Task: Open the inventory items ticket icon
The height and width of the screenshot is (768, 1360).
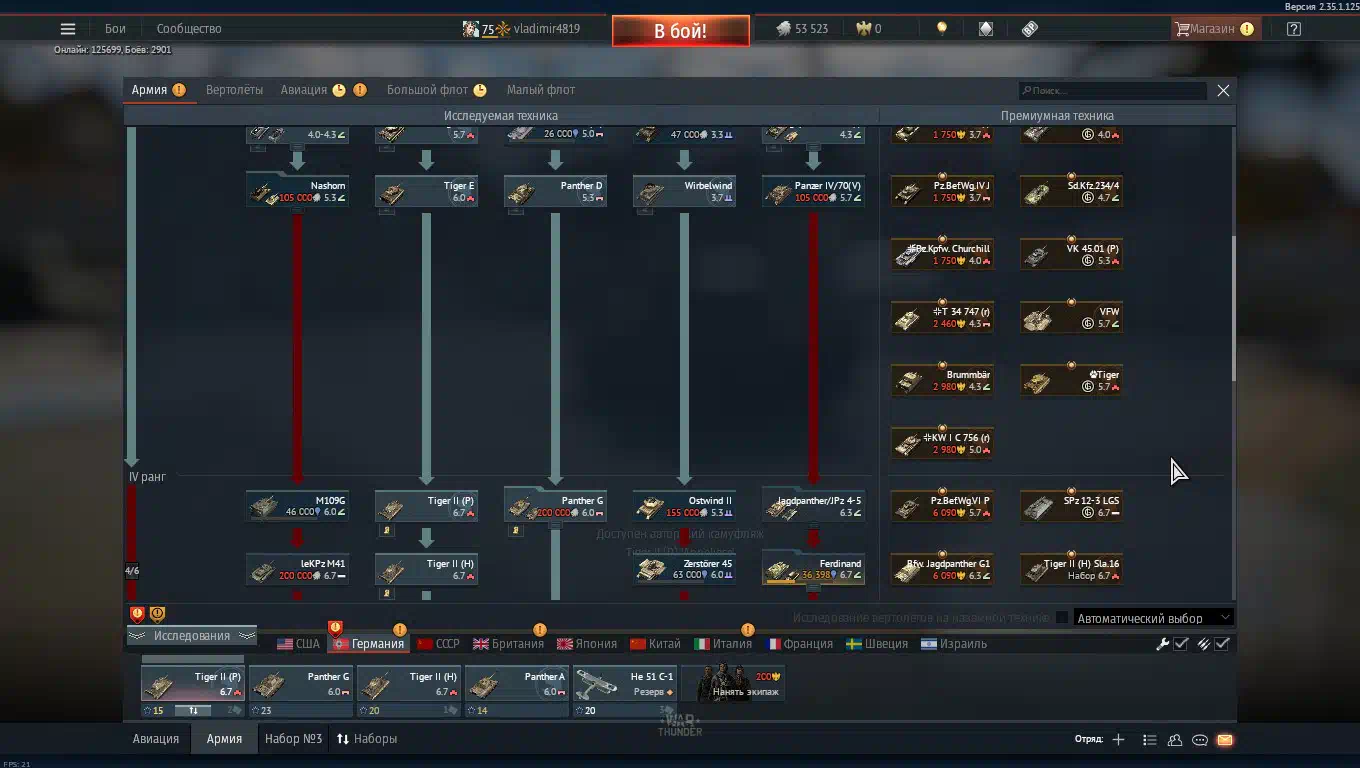Action: (x=1030, y=29)
